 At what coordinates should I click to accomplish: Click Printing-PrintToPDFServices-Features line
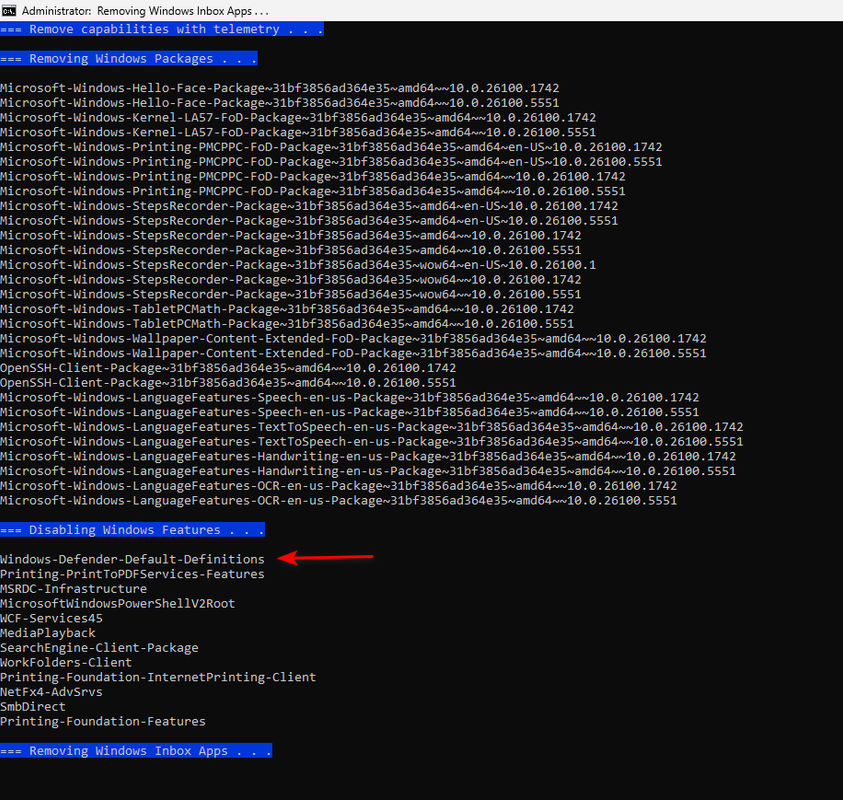point(132,574)
